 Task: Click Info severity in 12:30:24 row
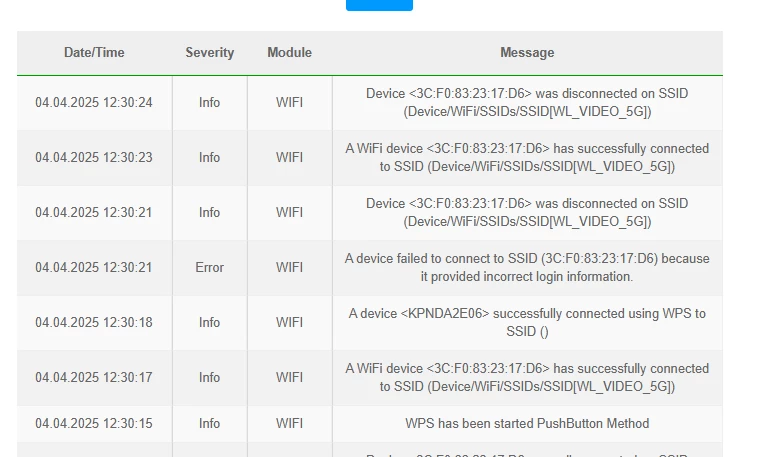click(209, 103)
